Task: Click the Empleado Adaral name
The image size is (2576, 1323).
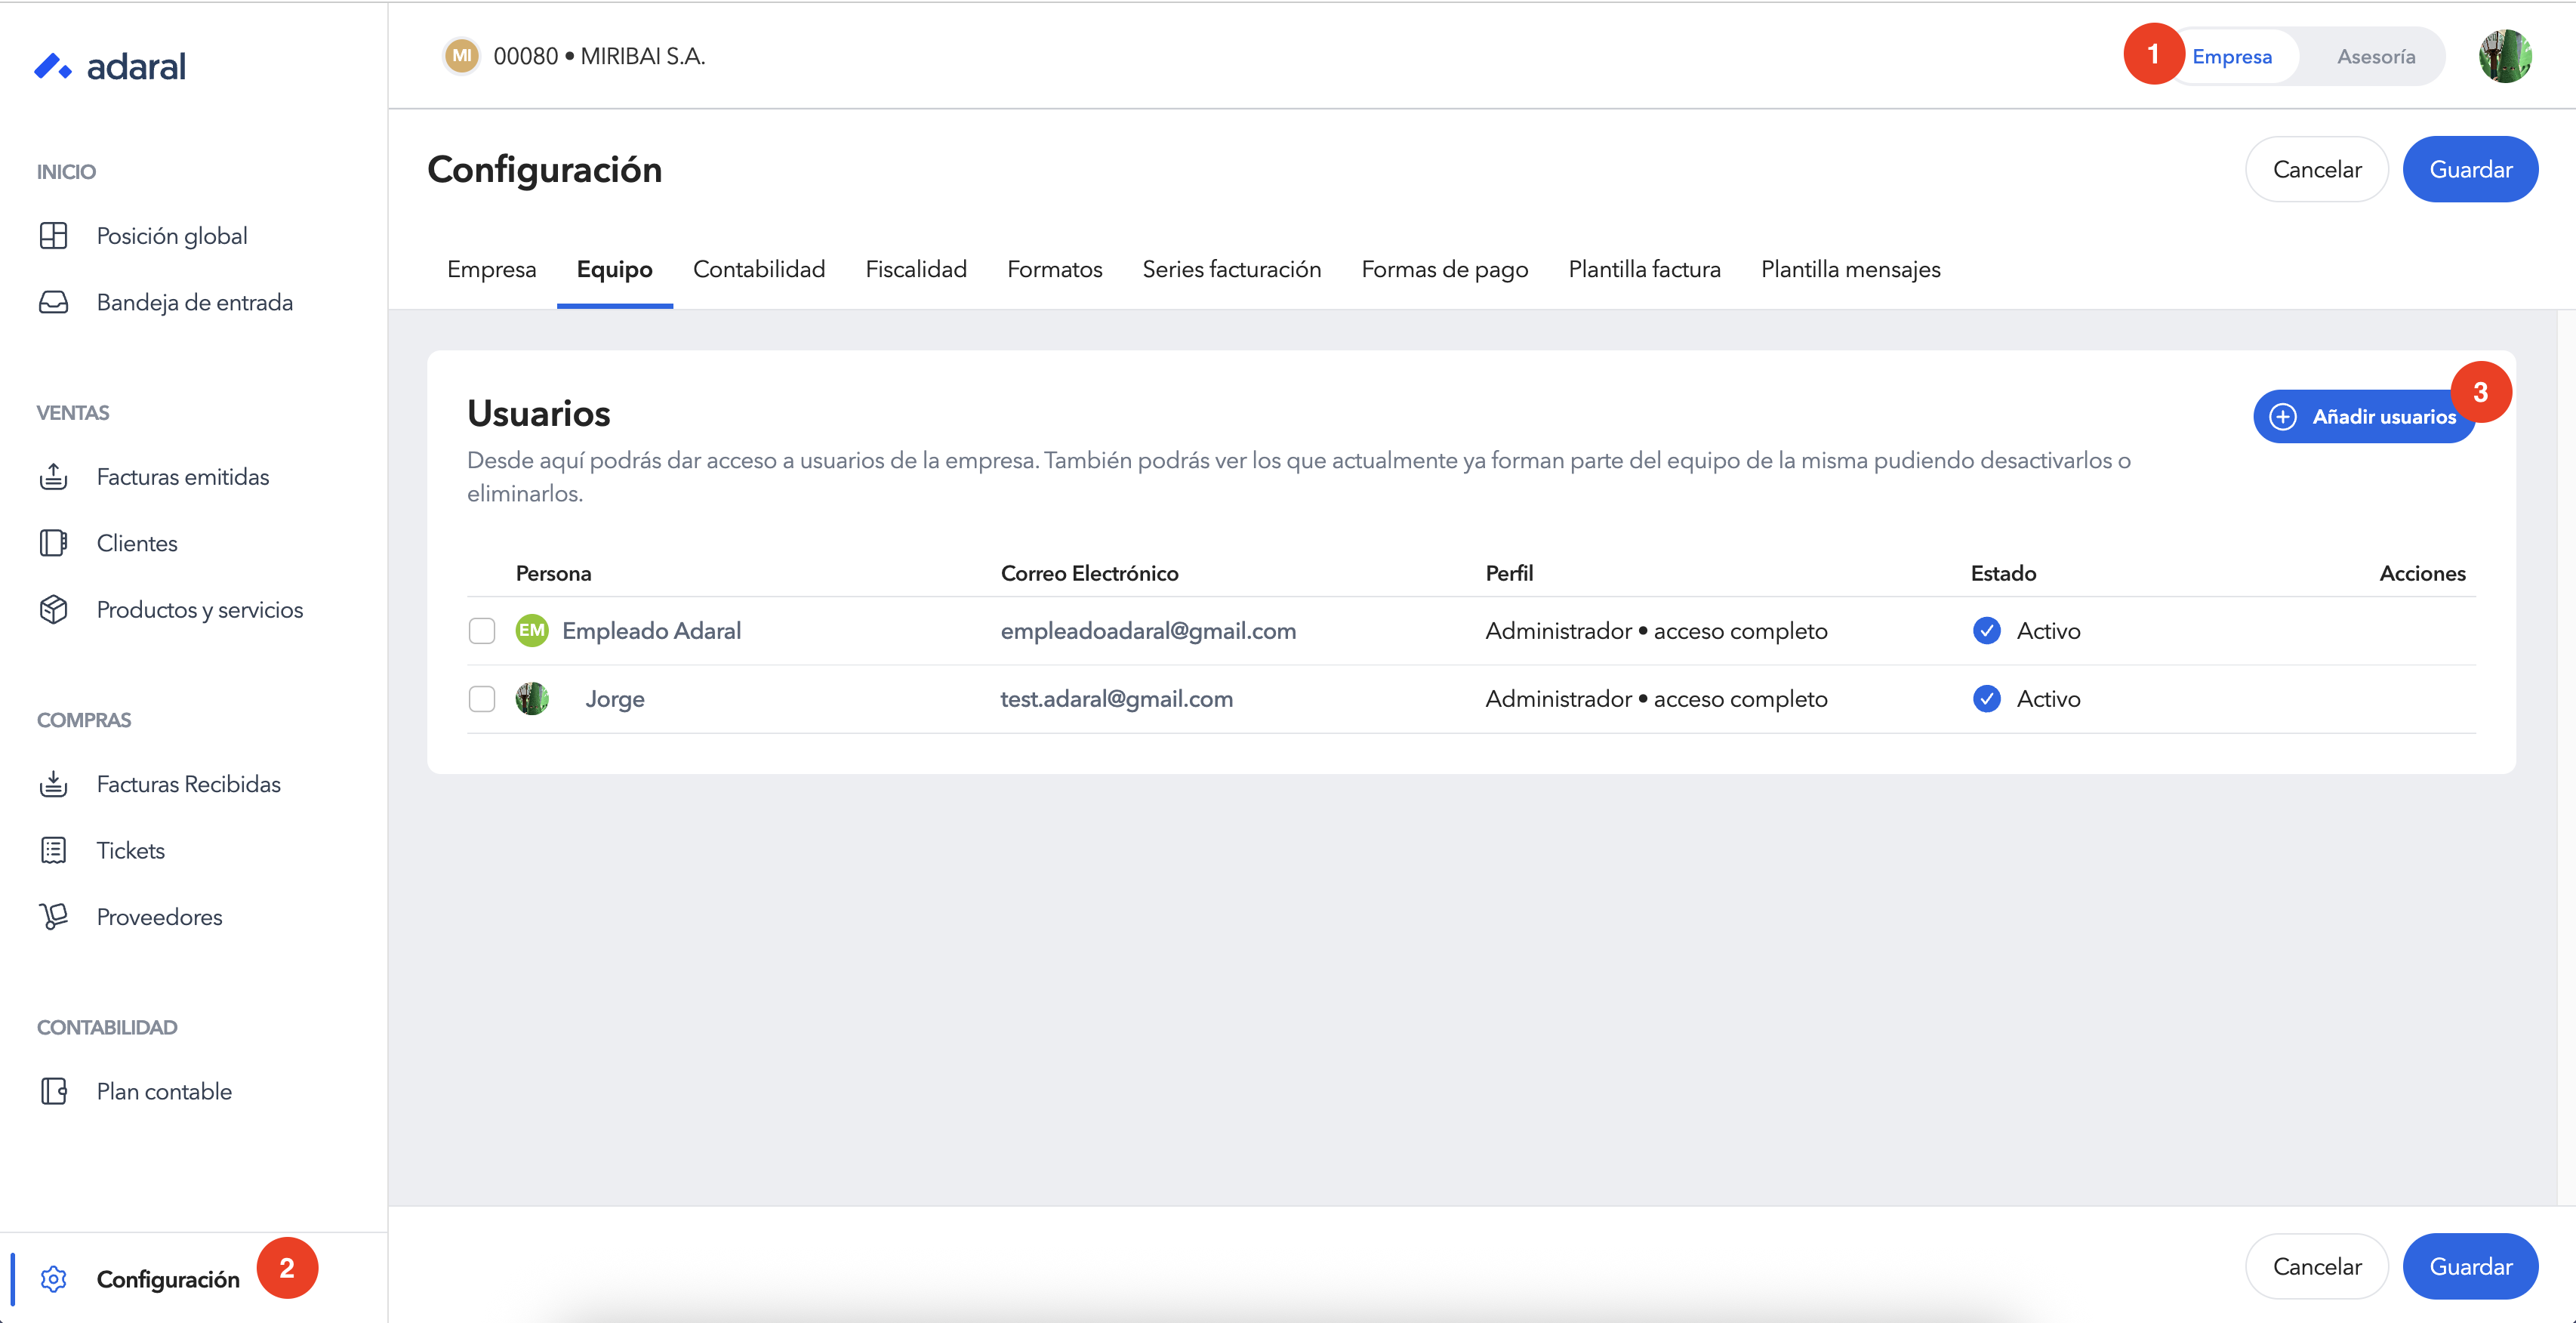Action: click(651, 630)
